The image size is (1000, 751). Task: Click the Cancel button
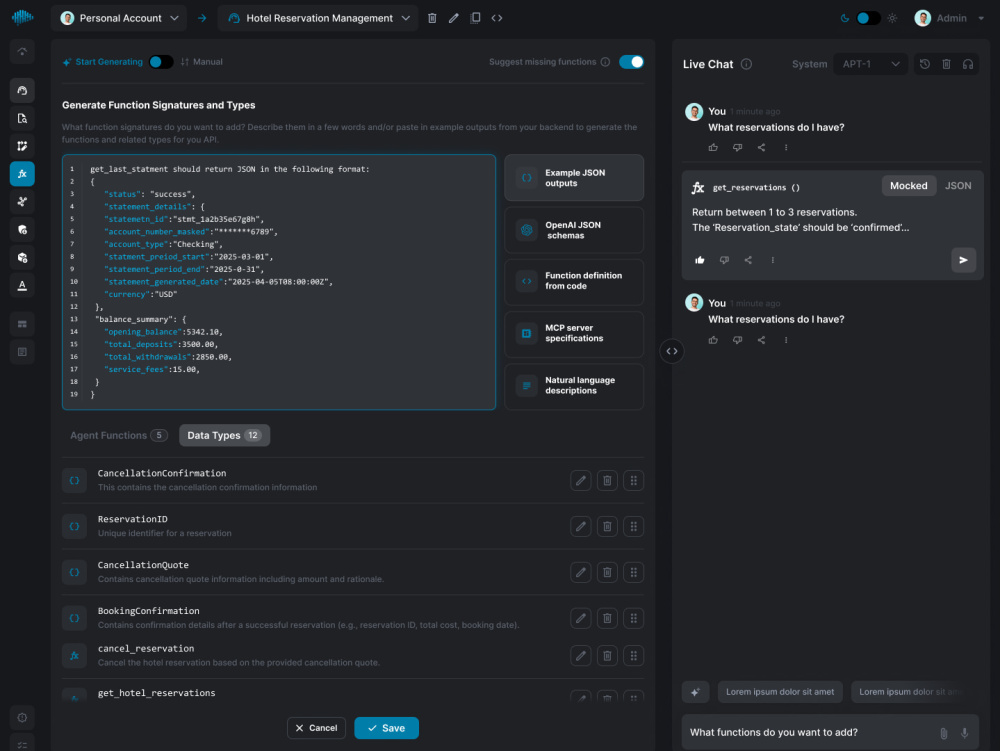[316, 728]
